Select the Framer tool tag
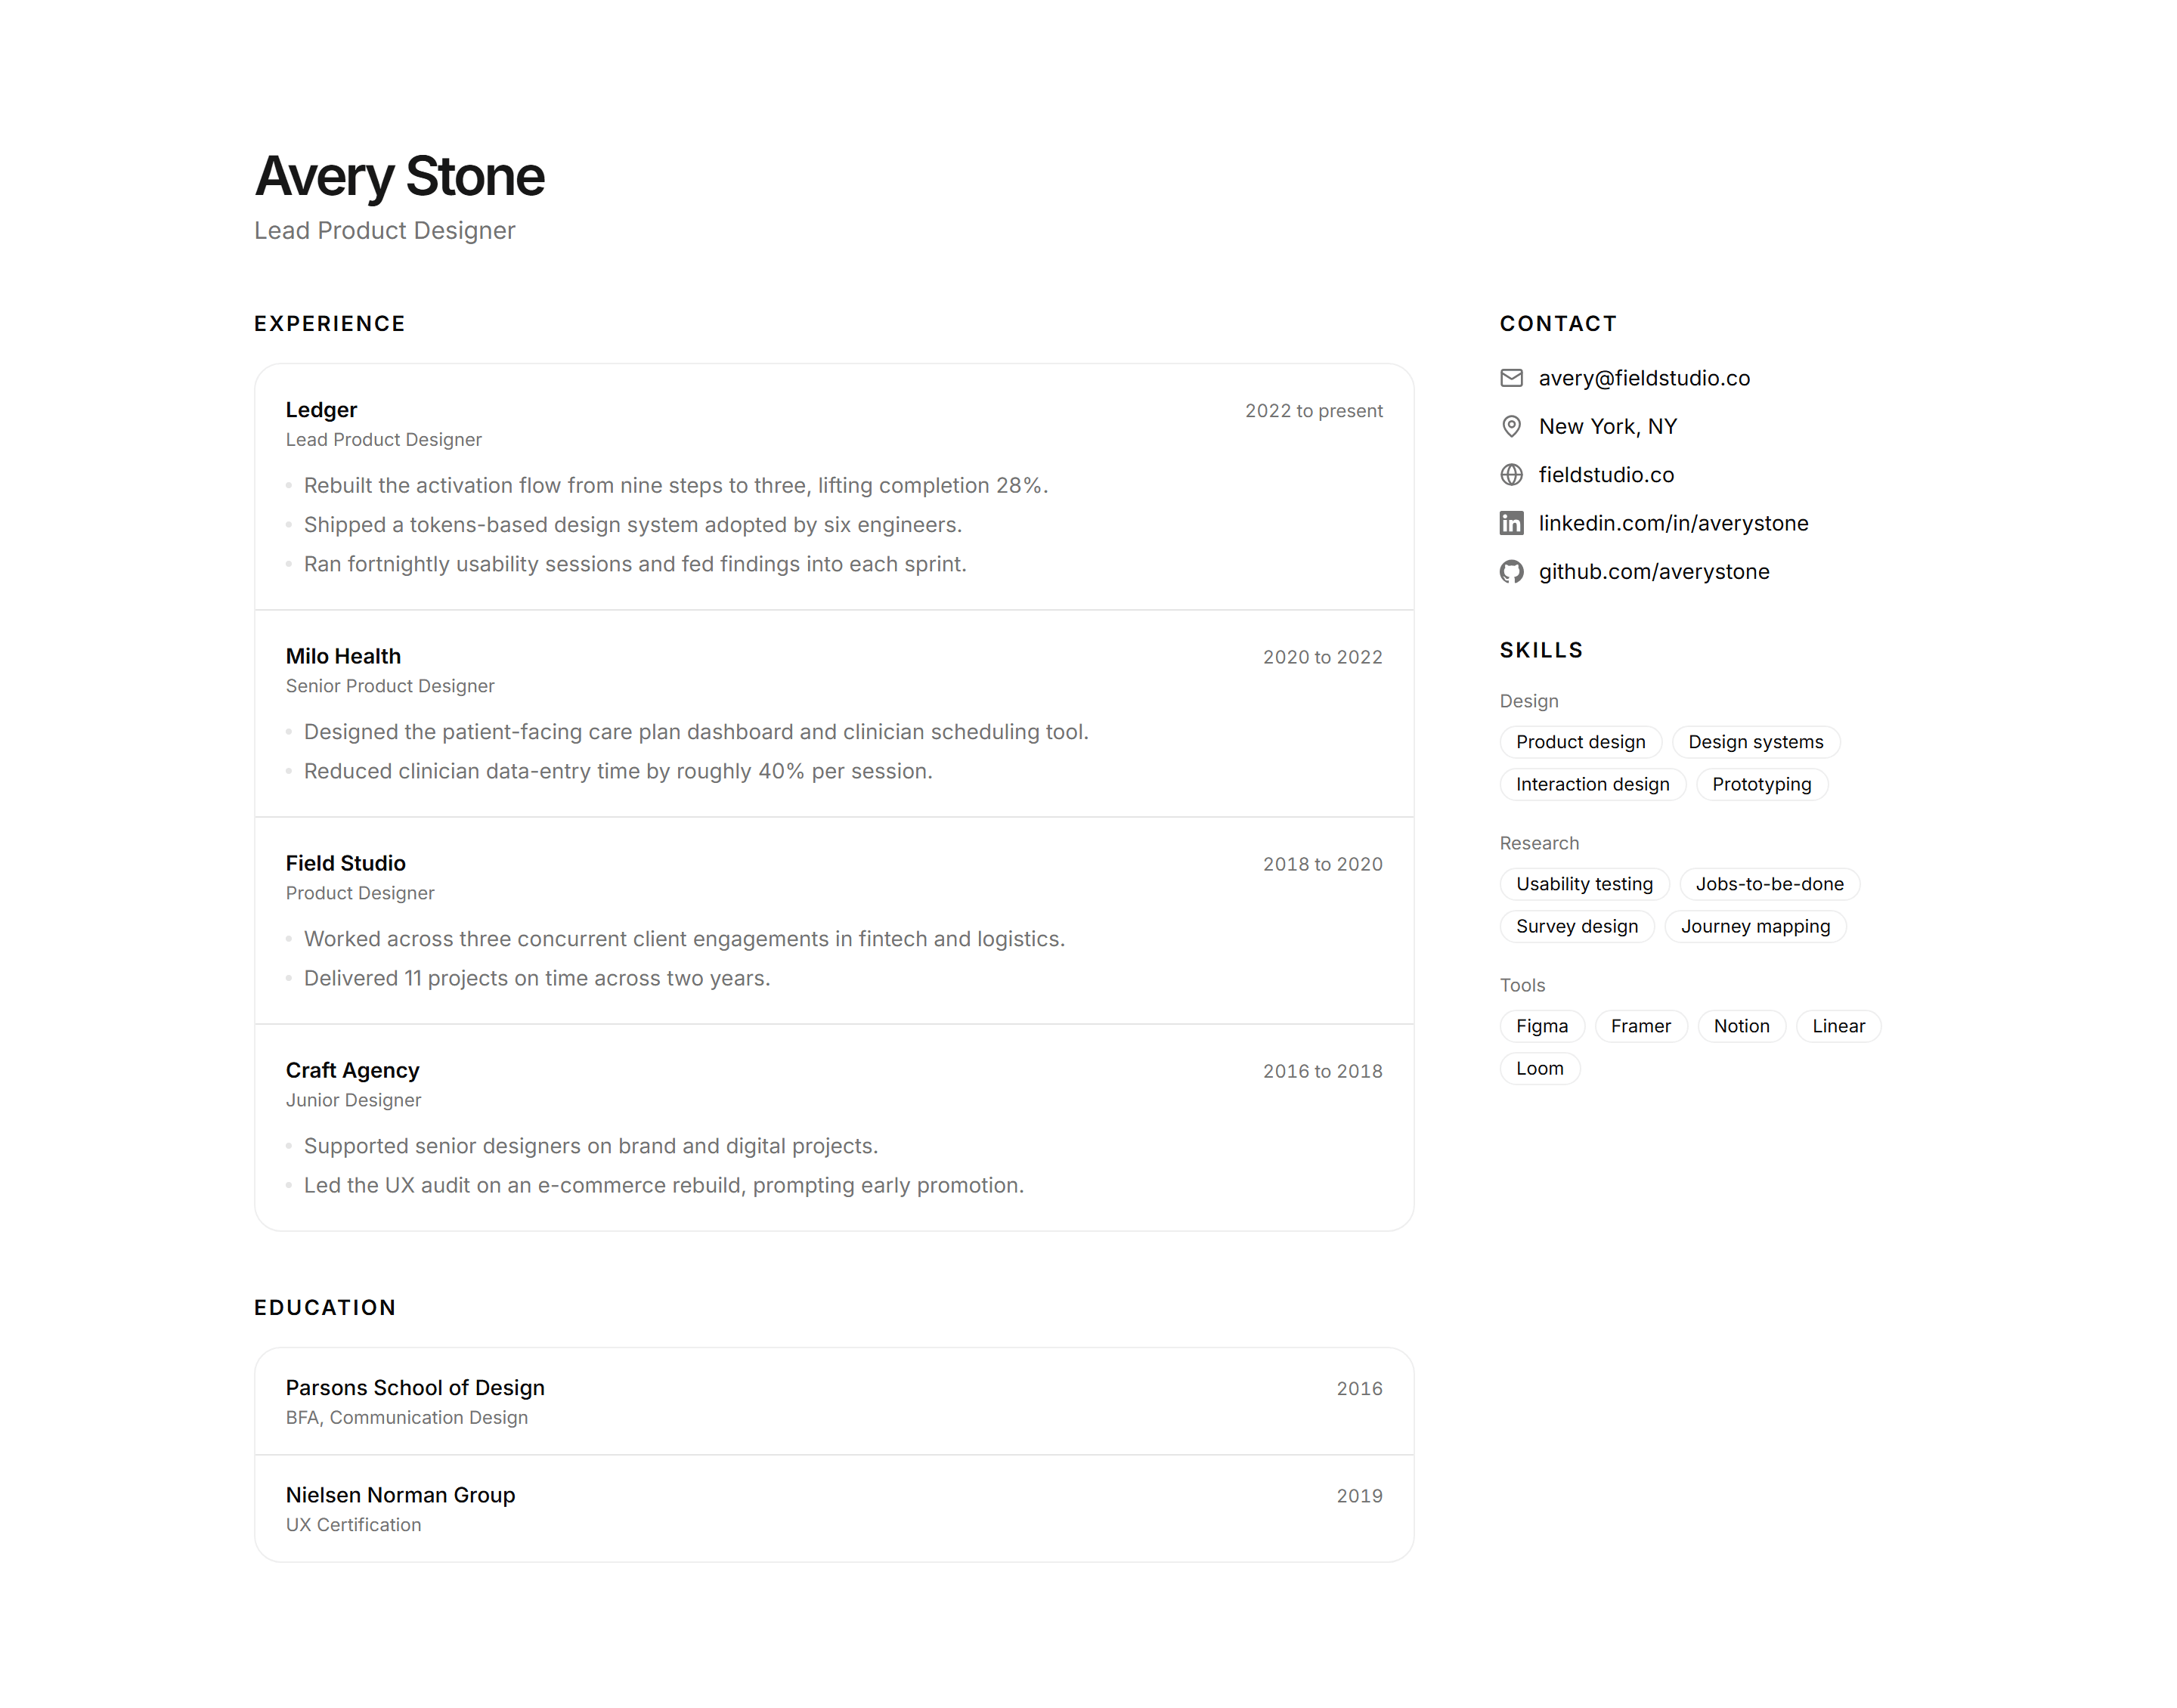The image size is (2177, 1708). [x=1640, y=1026]
